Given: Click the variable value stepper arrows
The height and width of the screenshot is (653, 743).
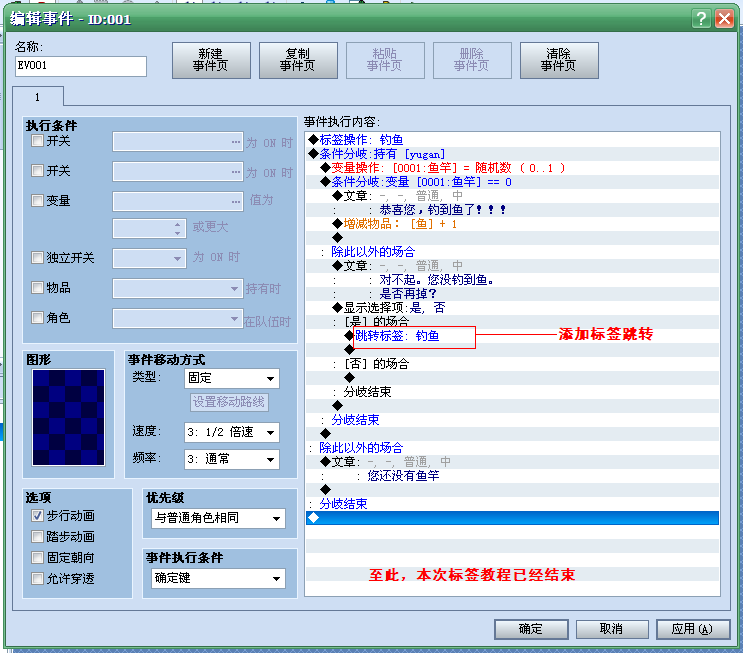Looking at the screenshot, I should [177, 229].
